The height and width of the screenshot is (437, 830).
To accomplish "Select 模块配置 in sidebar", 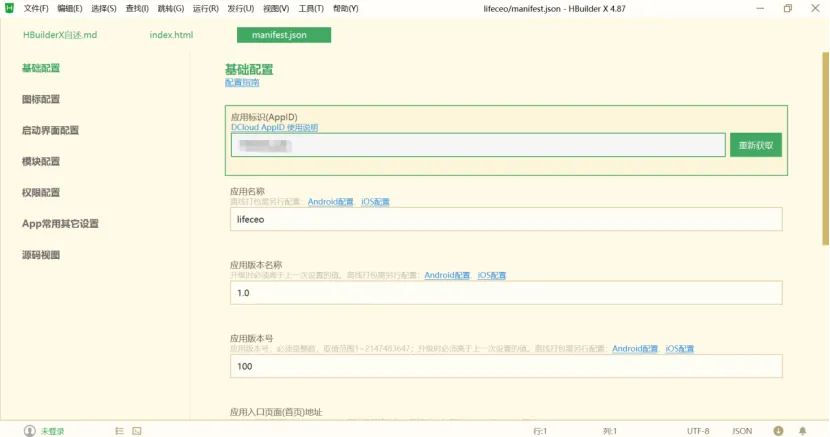I will [x=41, y=161].
